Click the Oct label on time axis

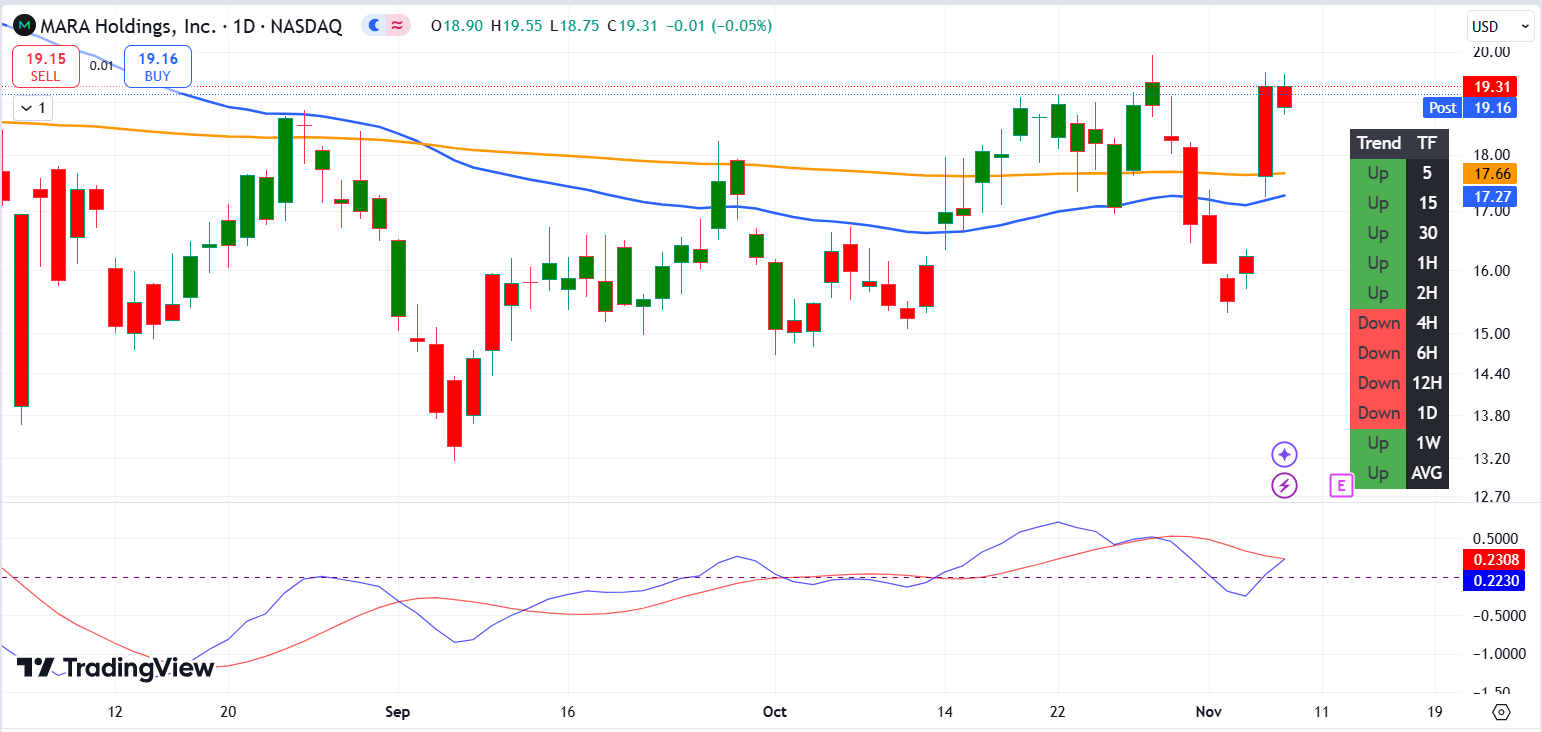pos(775,712)
